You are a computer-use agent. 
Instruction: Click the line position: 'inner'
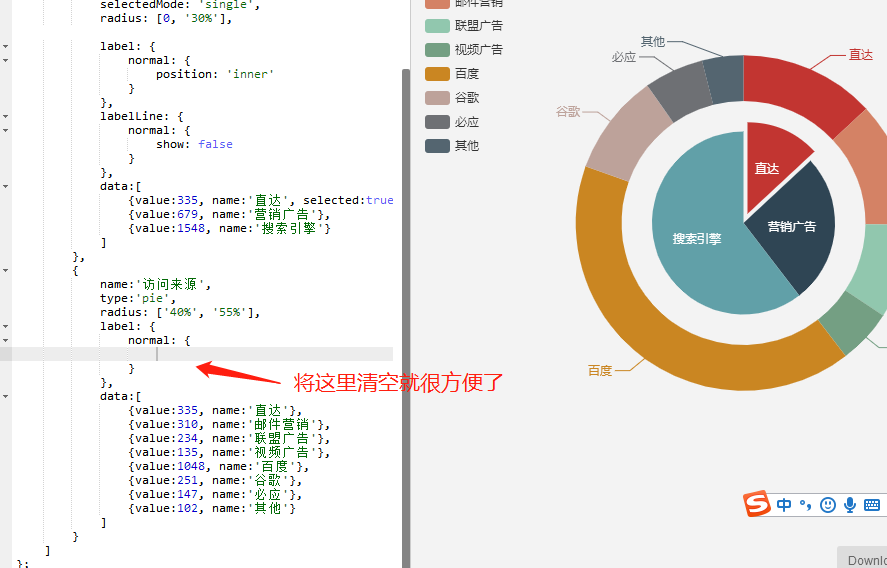[x=215, y=74]
